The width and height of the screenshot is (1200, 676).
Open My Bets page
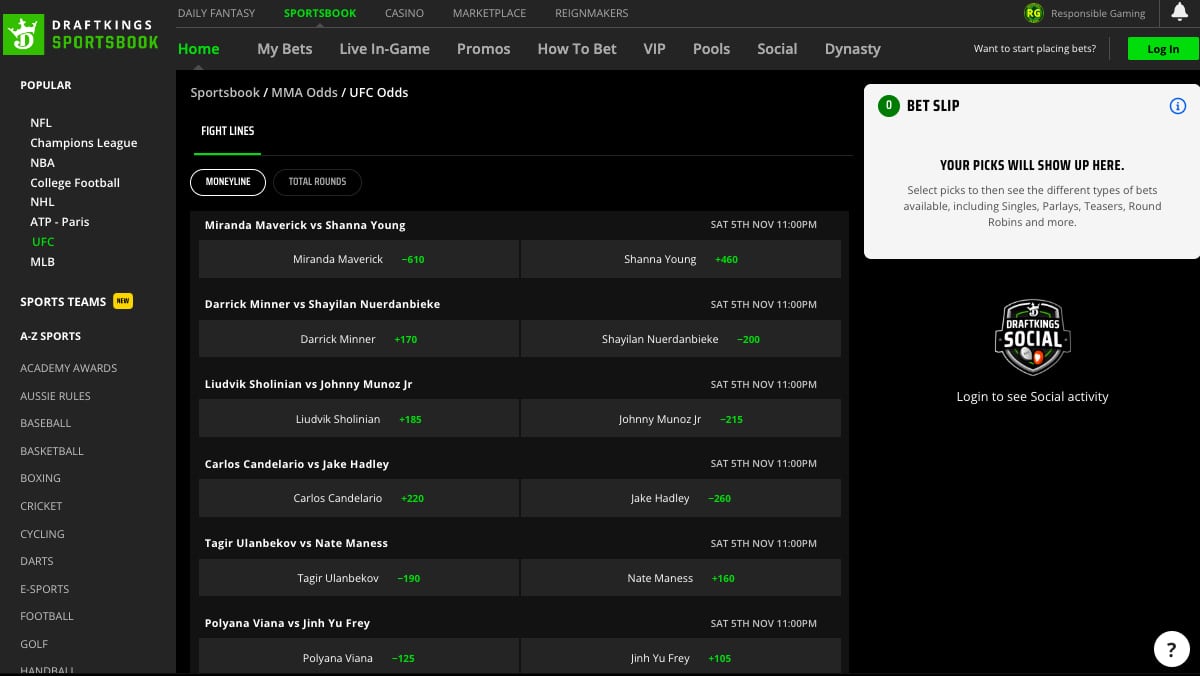tap(284, 48)
